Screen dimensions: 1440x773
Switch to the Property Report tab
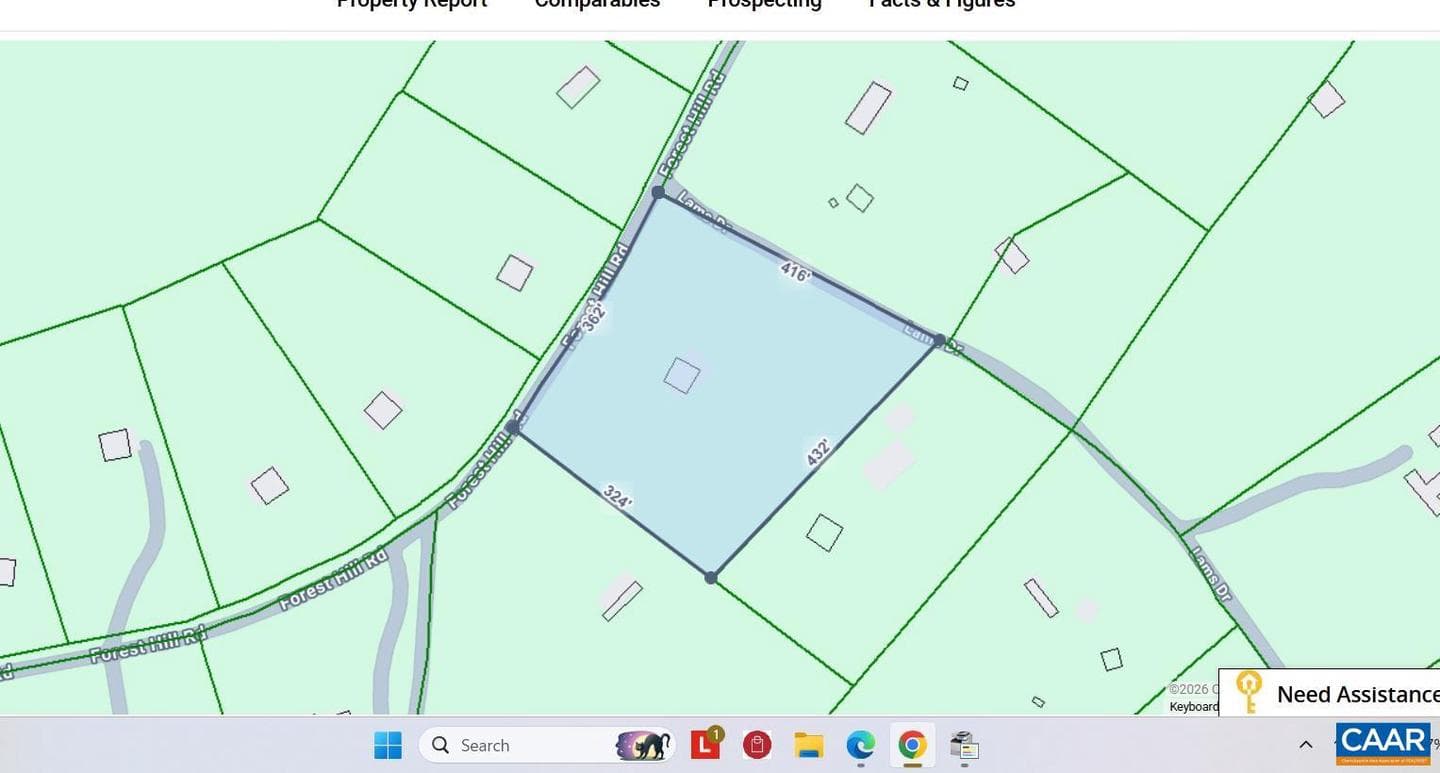(x=412, y=3)
